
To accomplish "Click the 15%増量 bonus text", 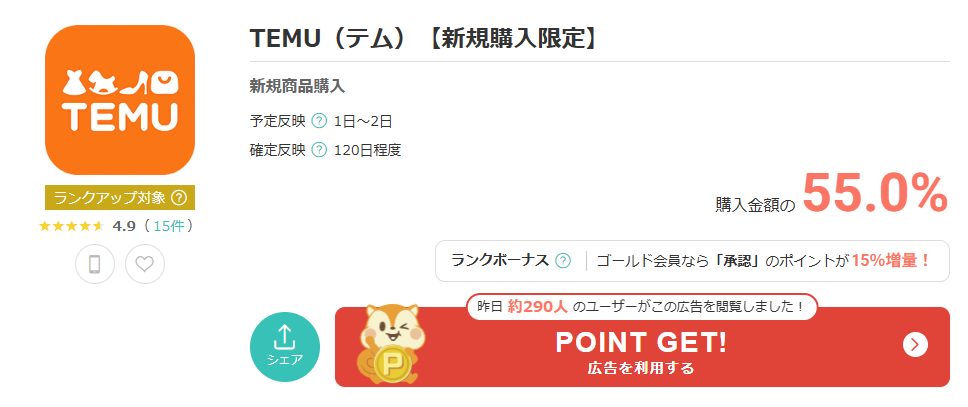I will click(x=891, y=261).
